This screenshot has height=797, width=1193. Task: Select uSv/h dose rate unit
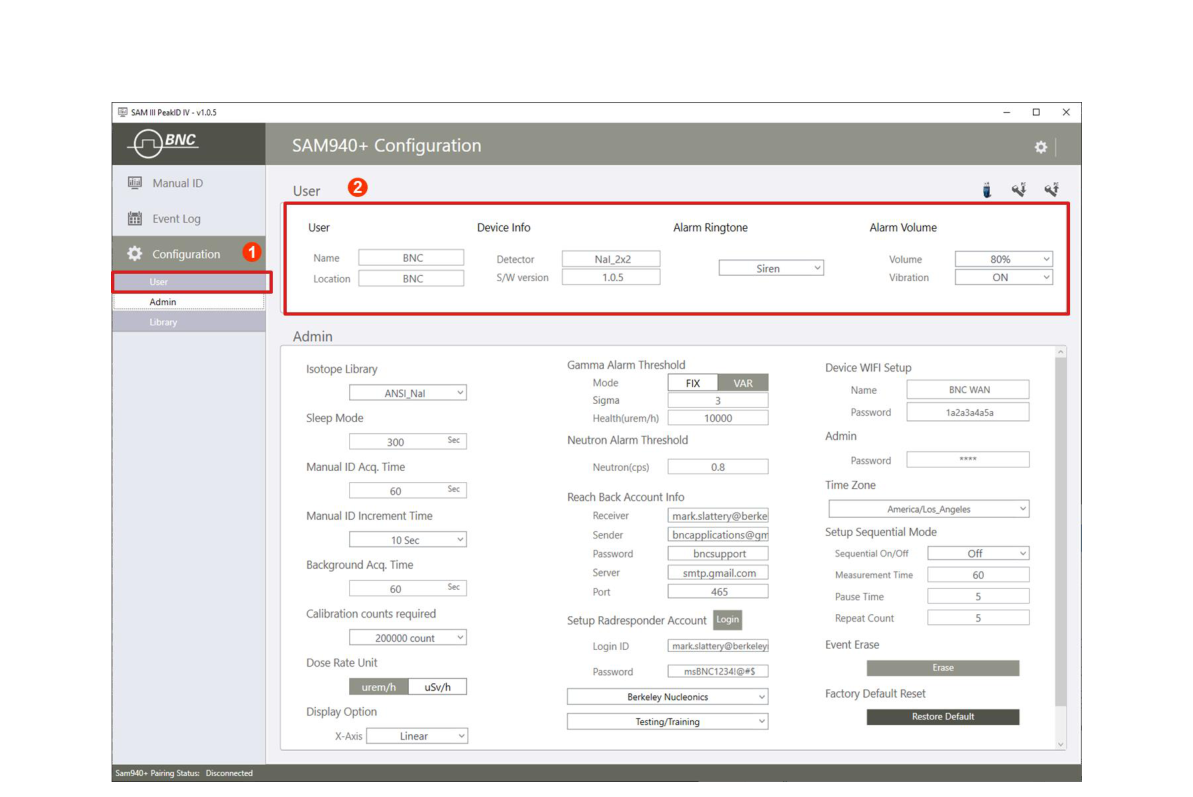click(437, 687)
